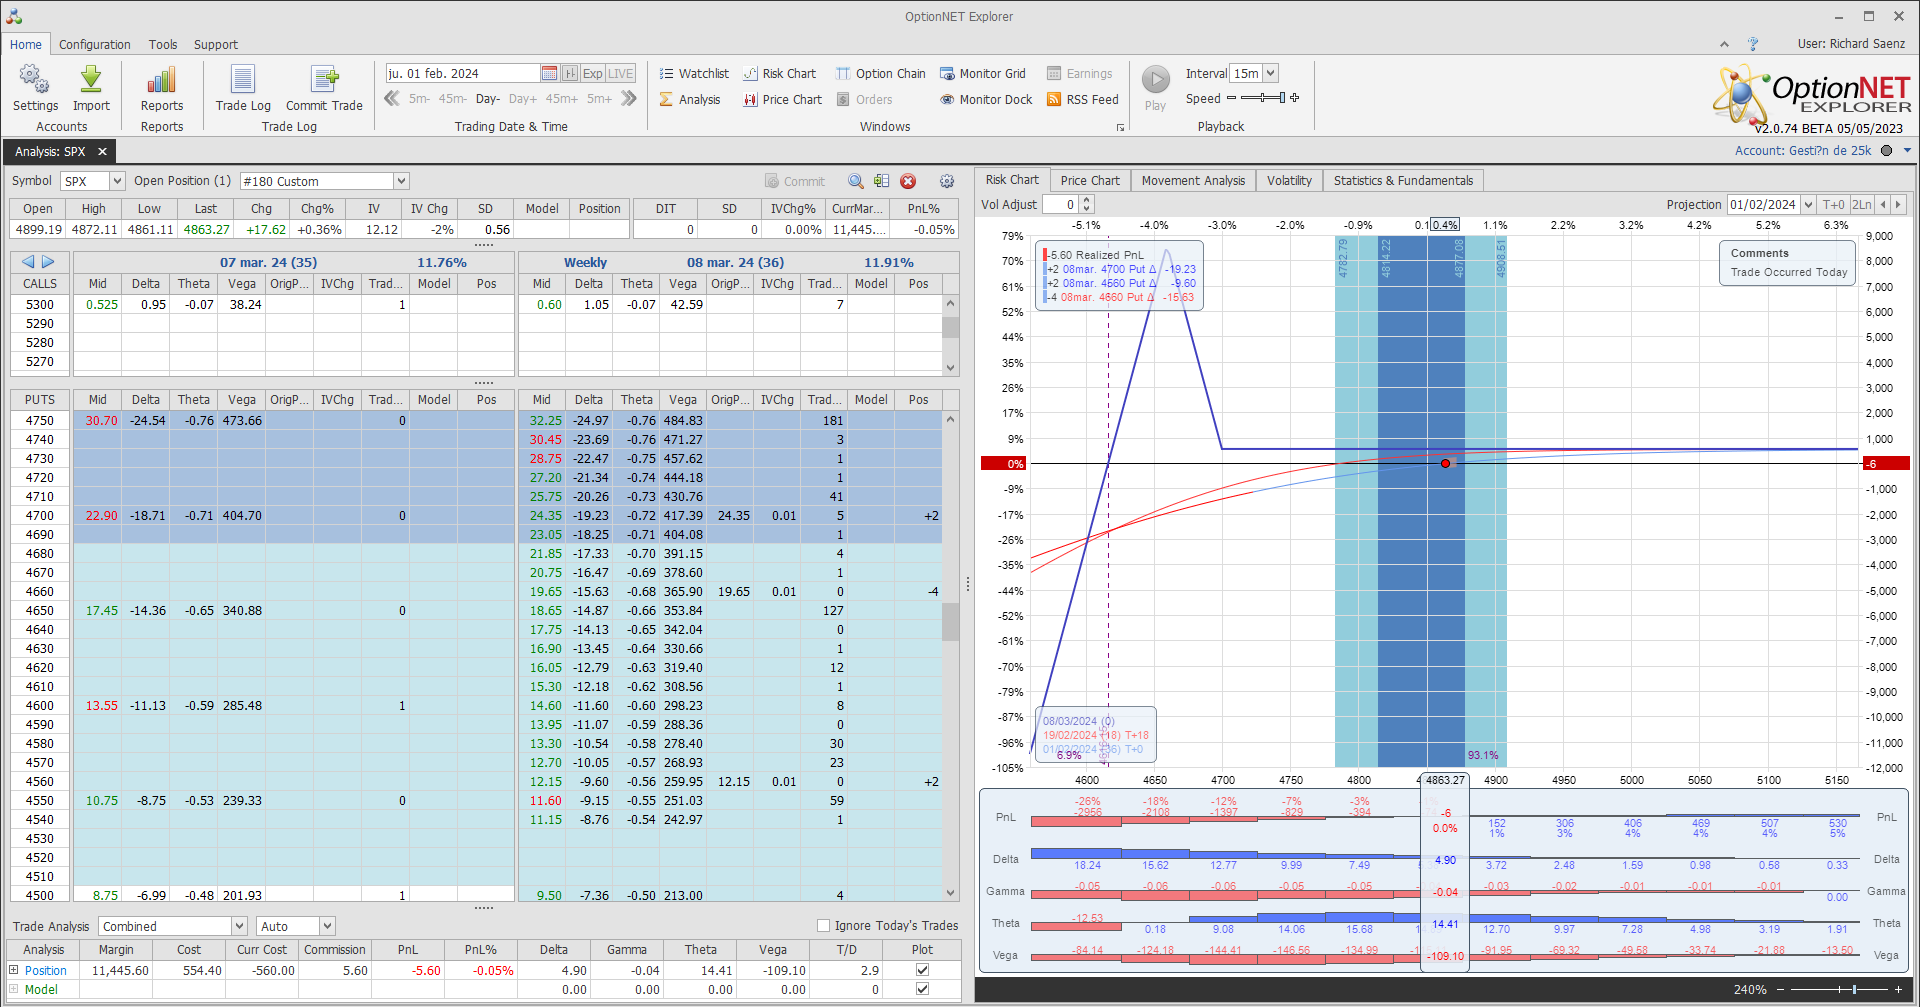The image size is (1920, 1007).
Task: Open the Option Chain window
Action: click(880, 74)
